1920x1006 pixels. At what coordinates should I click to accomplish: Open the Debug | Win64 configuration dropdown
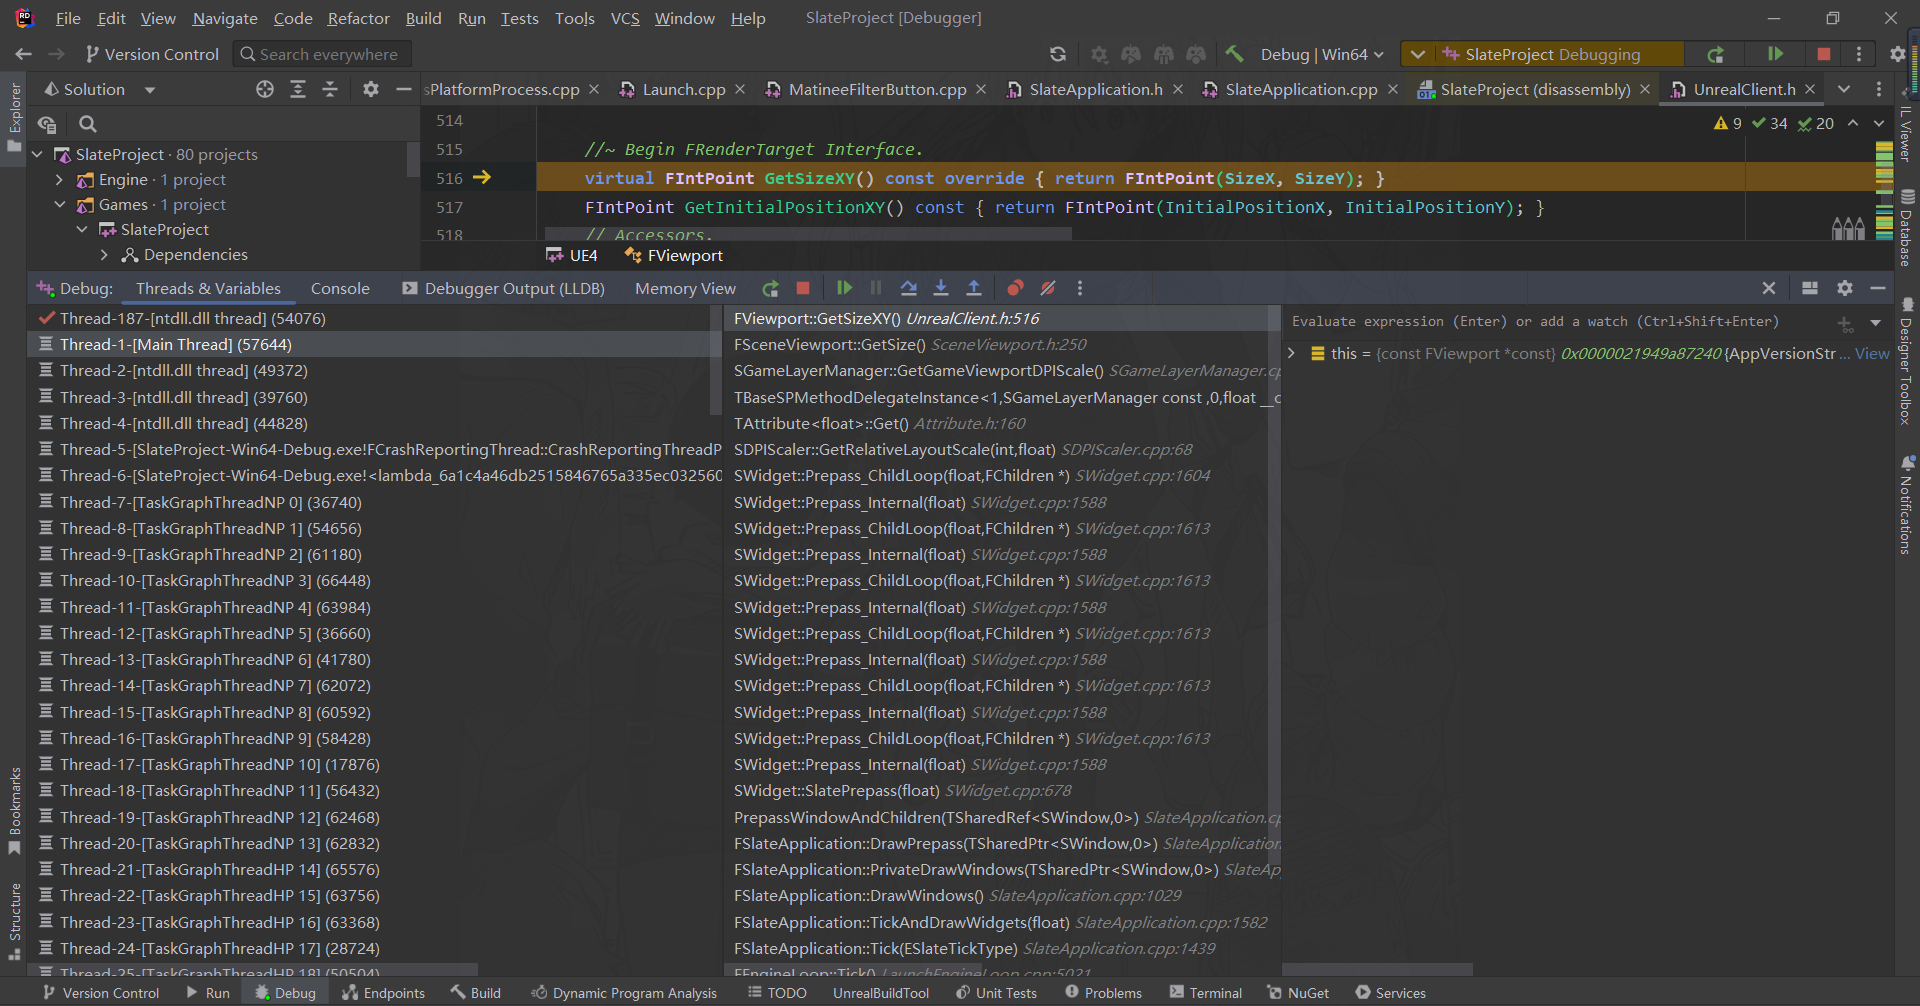point(1322,54)
